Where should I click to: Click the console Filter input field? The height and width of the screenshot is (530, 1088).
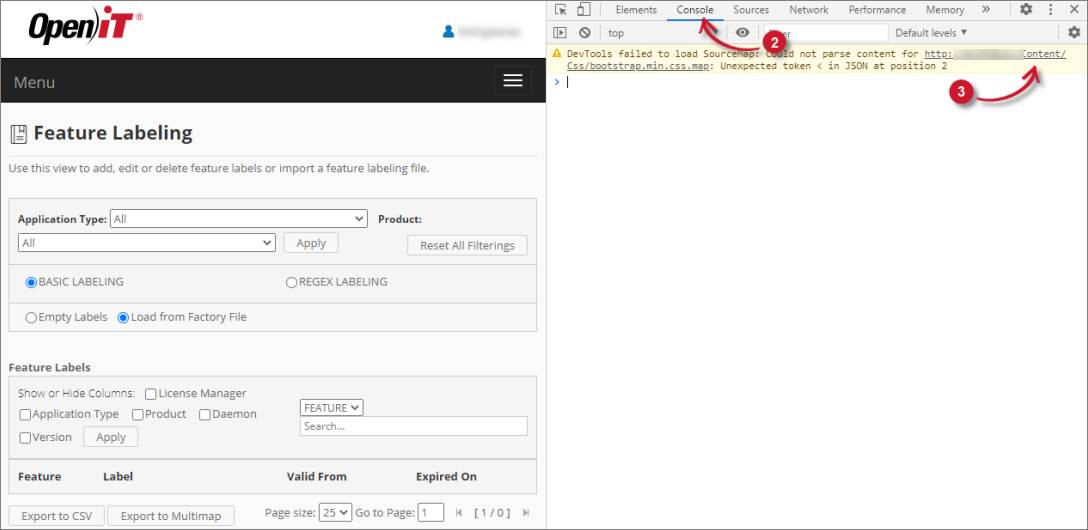tap(826, 33)
